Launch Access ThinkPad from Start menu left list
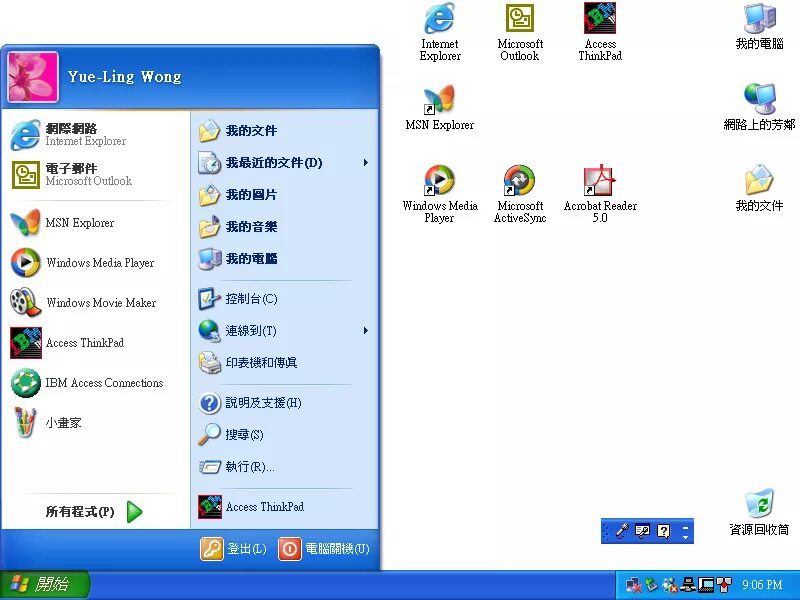 95,343
